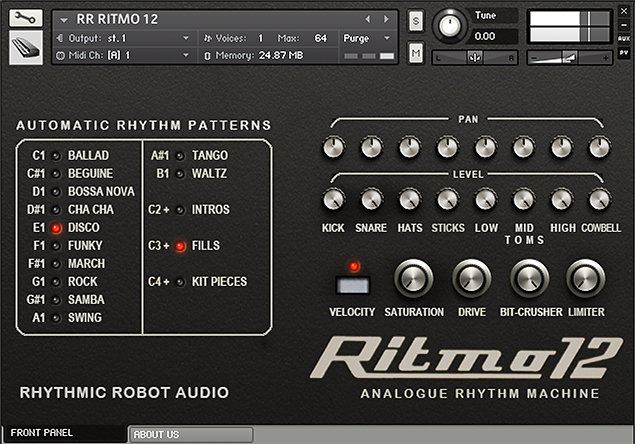
Task: Toggle the VELOCITY switch button
Action: (353, 285)
